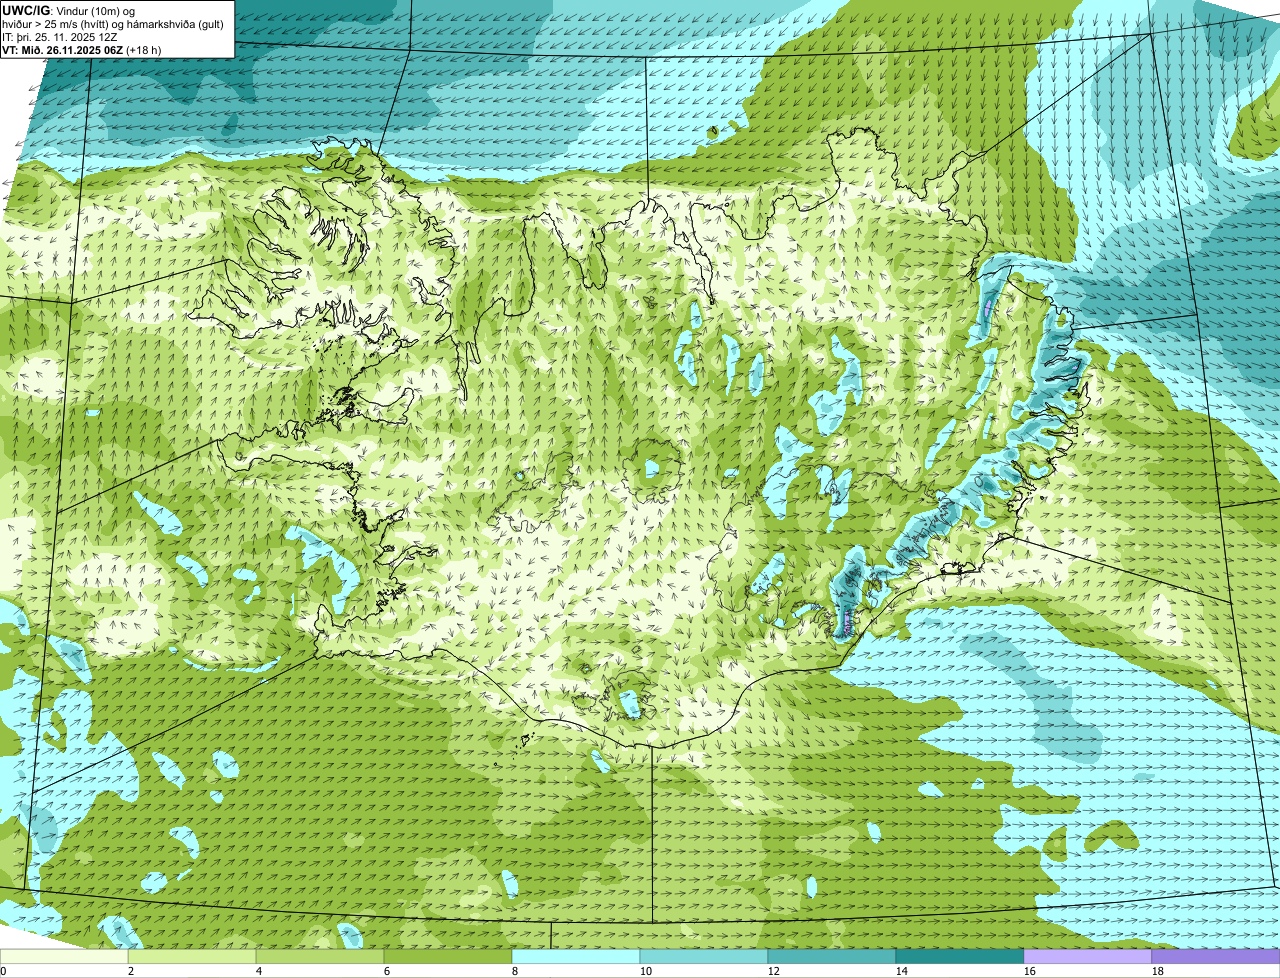Select the 'VT: Mið. 26.11.2025 06Z (+18 h)' line
Viewport: 1280px width, 978px height.
(x=82, y=49)
